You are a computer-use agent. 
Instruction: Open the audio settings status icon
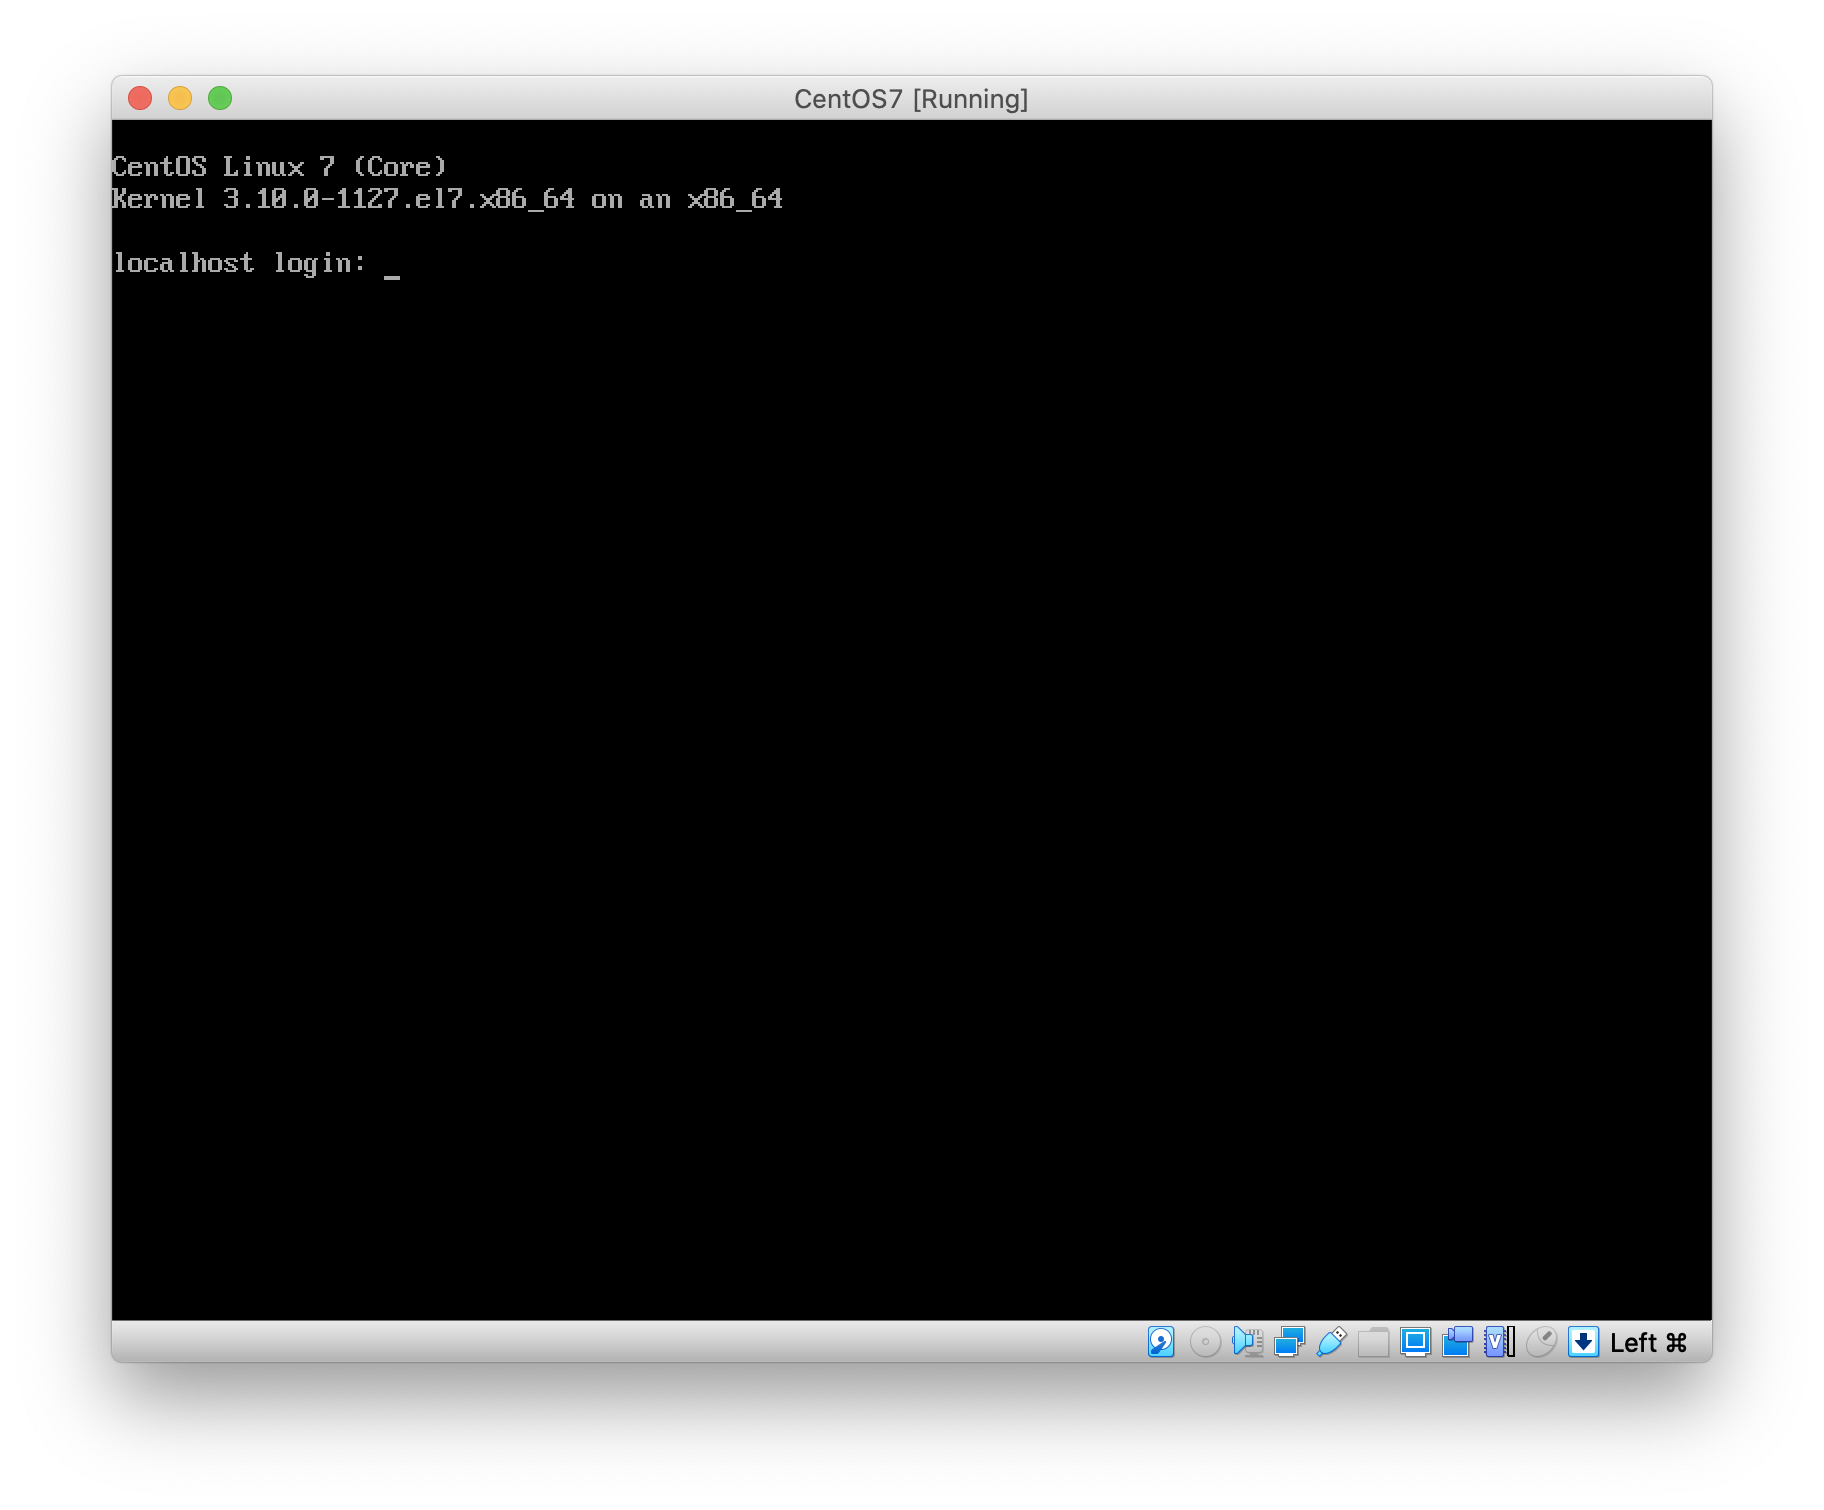tap(1248, 1342)
